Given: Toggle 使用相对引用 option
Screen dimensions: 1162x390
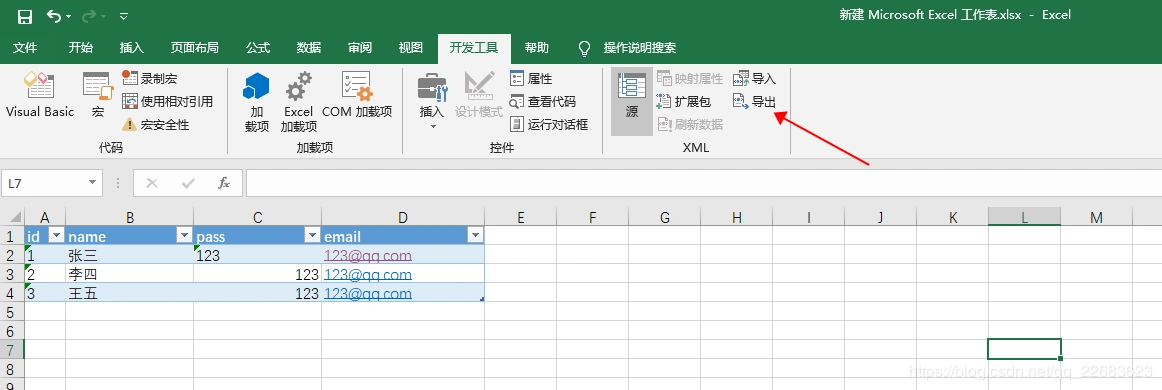Looking at the screenshot, I should (167, 102).
